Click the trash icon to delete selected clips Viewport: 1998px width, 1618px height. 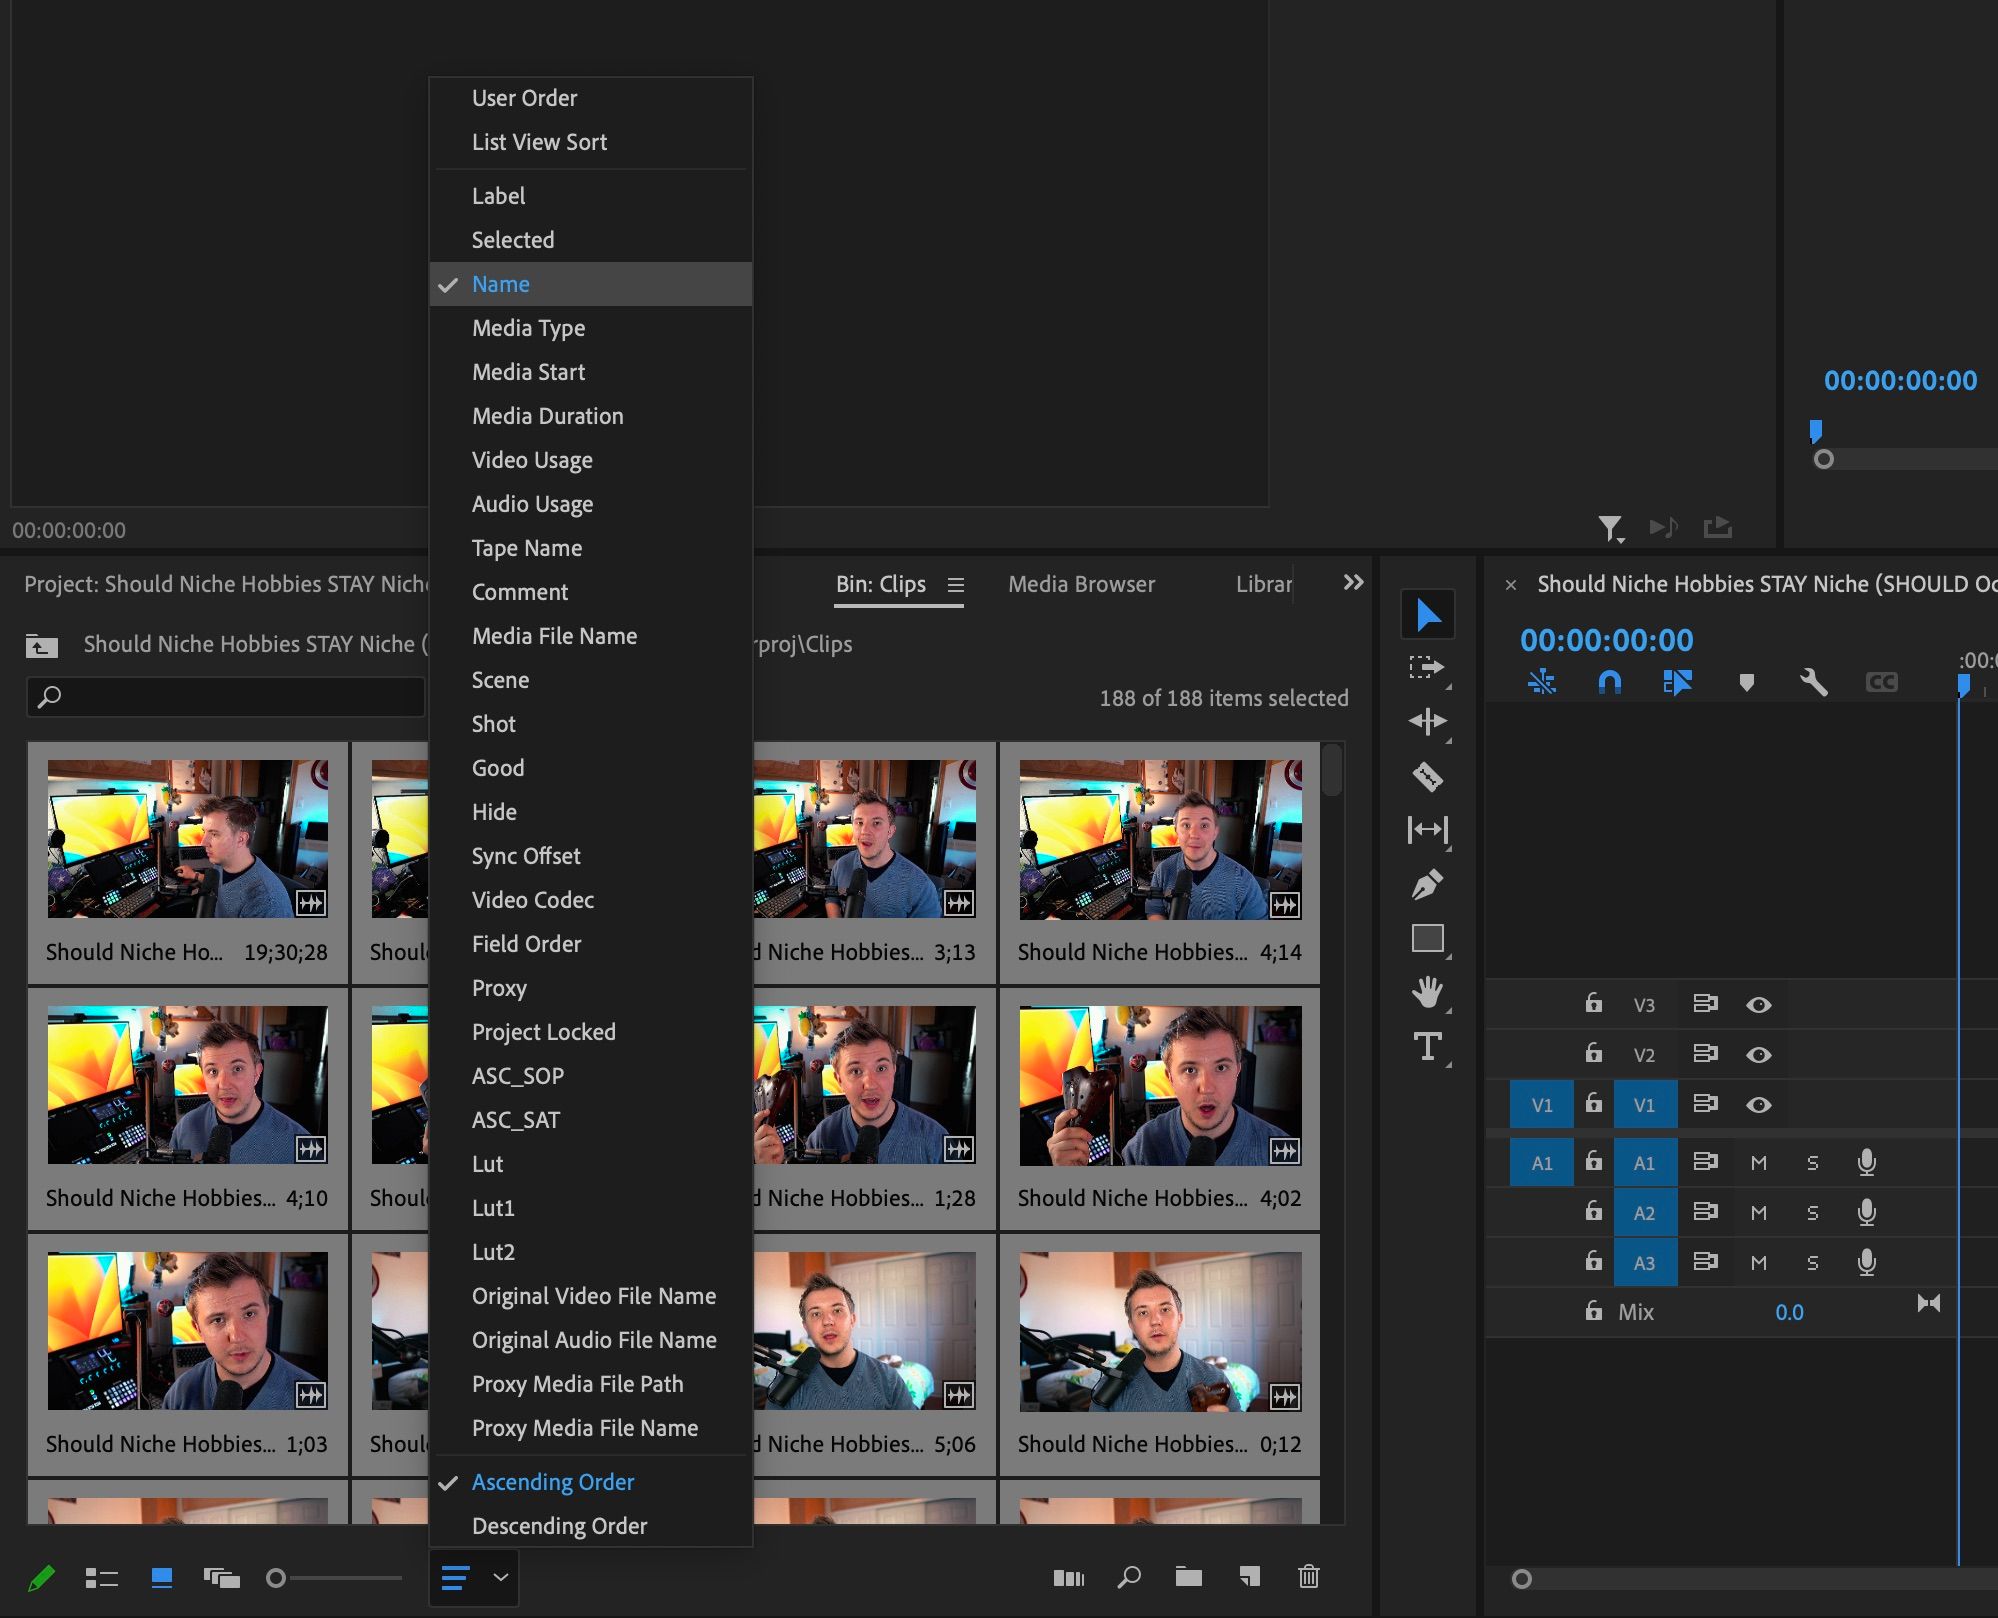[x=1309, y=1578]
